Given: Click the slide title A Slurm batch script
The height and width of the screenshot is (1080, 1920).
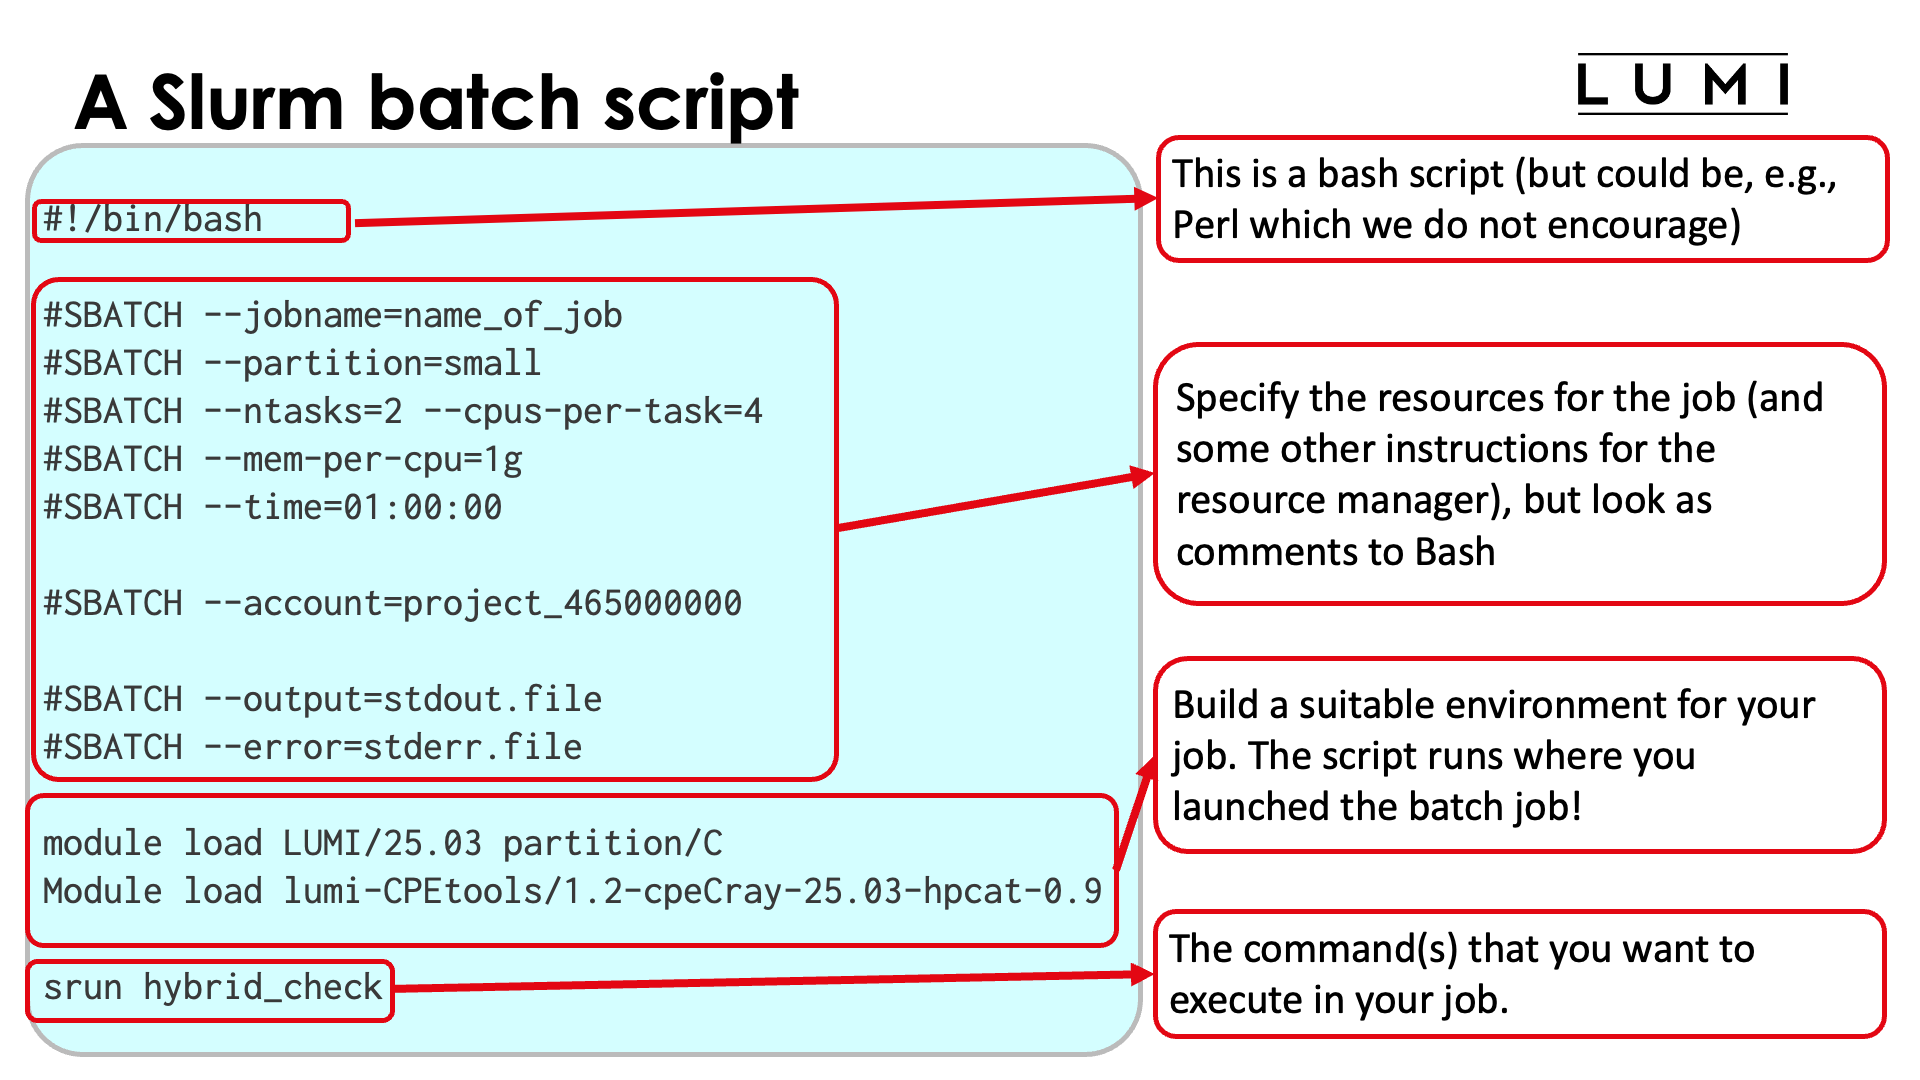Looking at the screenshot, I should pyautogui.click(x=440, y=100).
